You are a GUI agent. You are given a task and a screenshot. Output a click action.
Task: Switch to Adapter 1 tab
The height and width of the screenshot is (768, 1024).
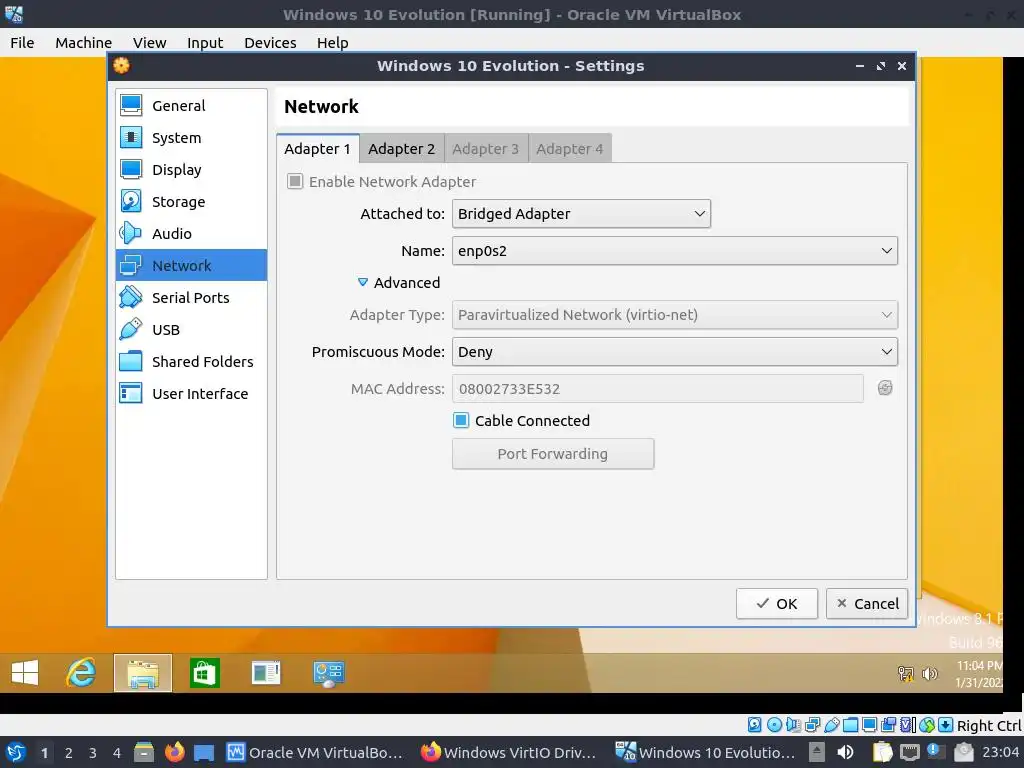pos(317,149)
